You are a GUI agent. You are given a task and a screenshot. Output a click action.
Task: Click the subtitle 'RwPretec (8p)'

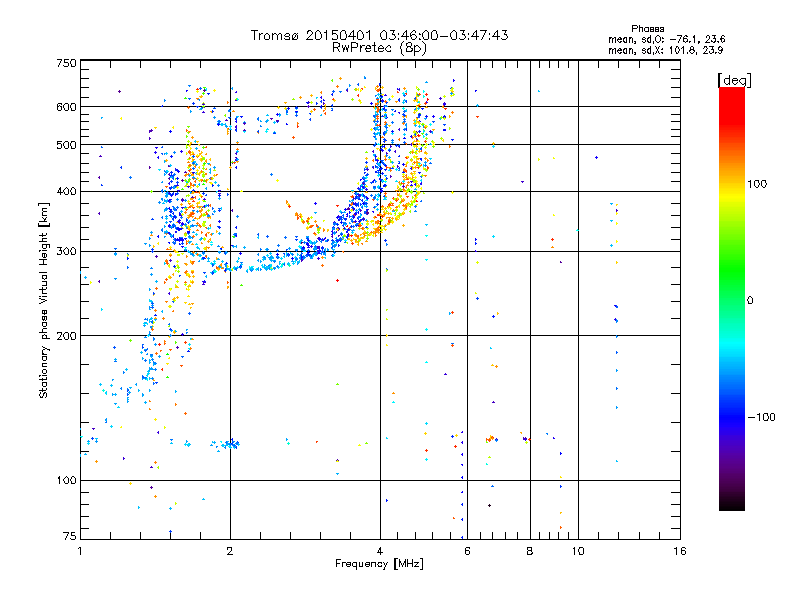point(379,48)
